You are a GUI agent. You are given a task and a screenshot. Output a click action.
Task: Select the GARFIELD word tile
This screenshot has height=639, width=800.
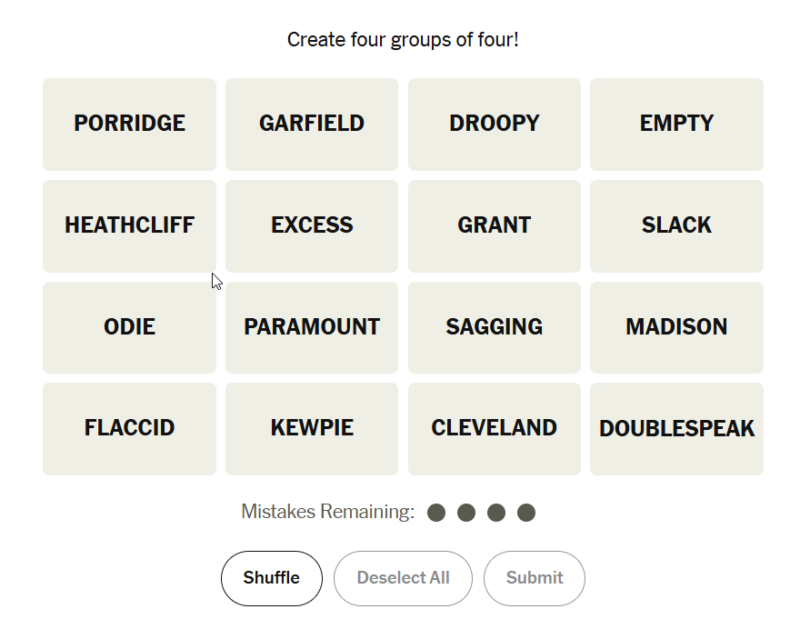point(312,124)
